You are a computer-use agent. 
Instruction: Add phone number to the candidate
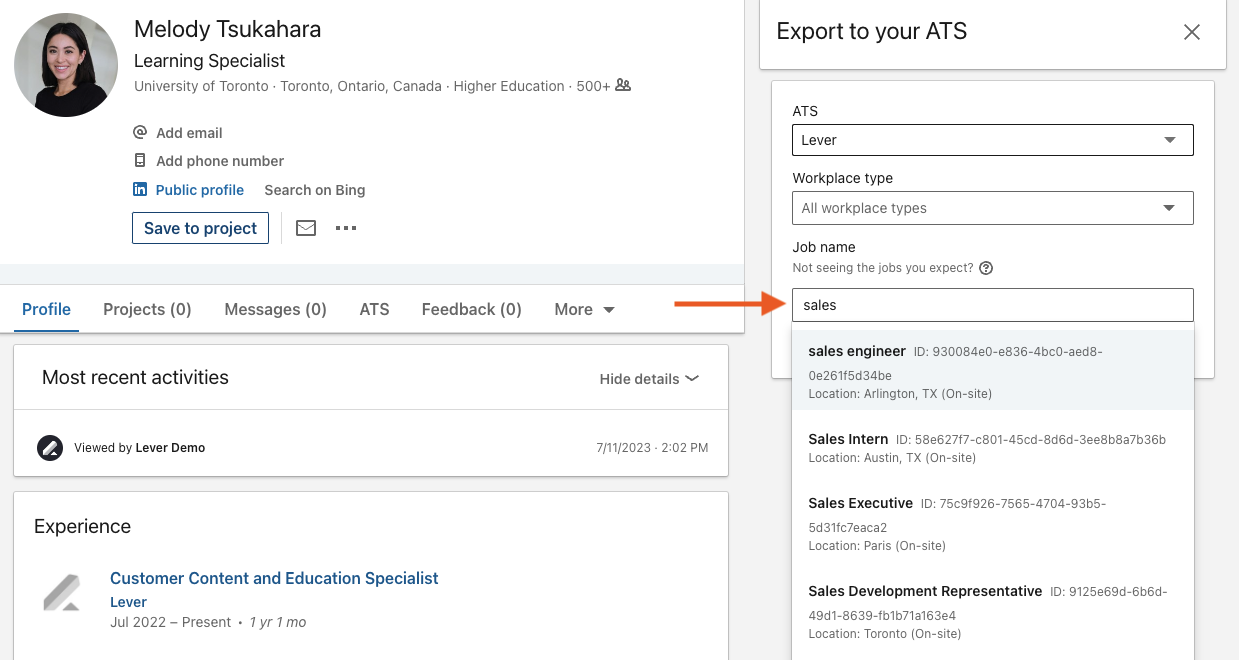220,160
